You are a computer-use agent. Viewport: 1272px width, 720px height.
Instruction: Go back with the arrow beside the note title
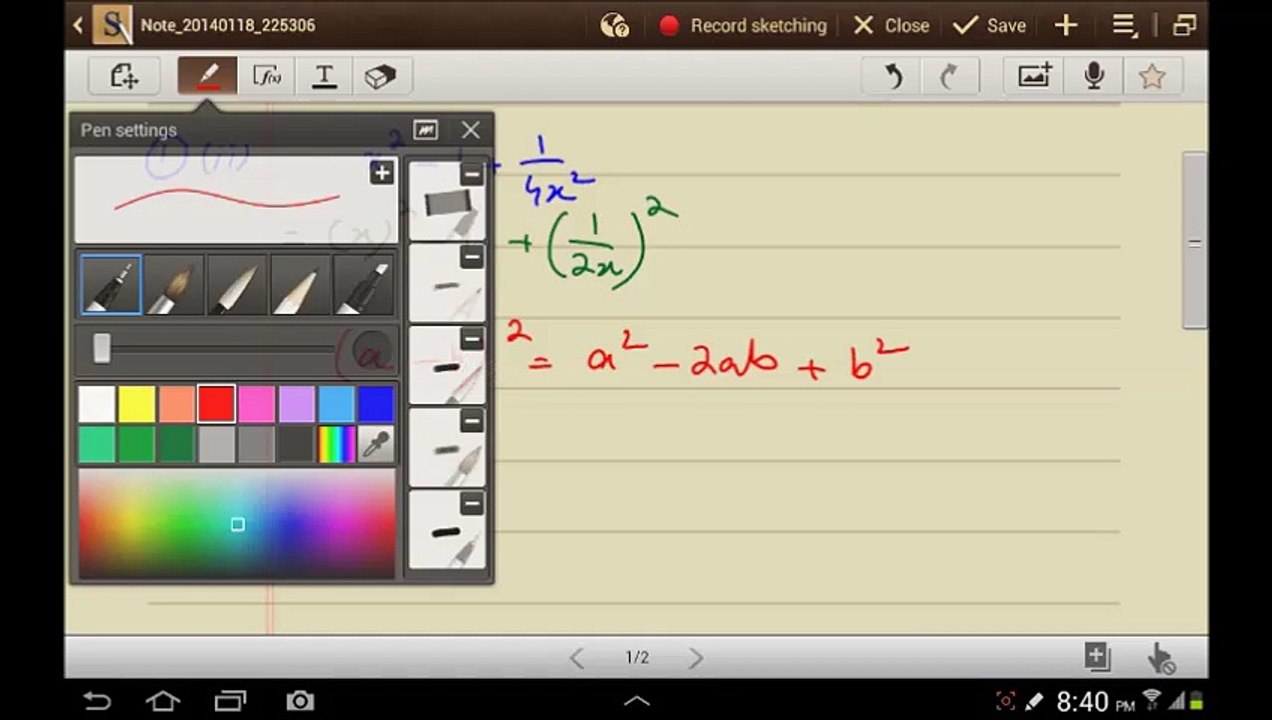[78, 26]
